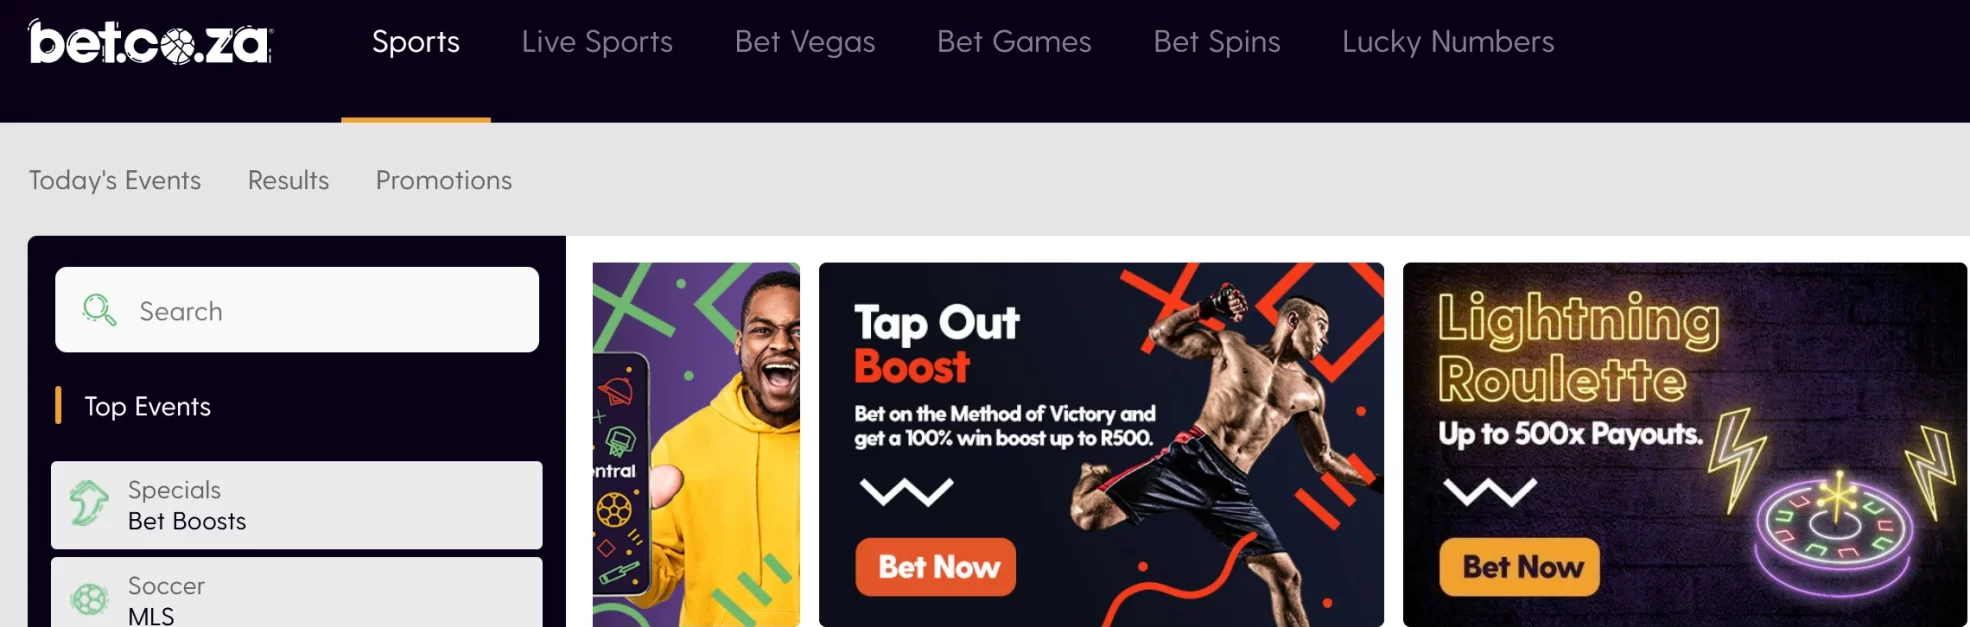This screenshot has height=627, width=1970.
Task: Click the bet.co.za logo
Action: point(150,42)
